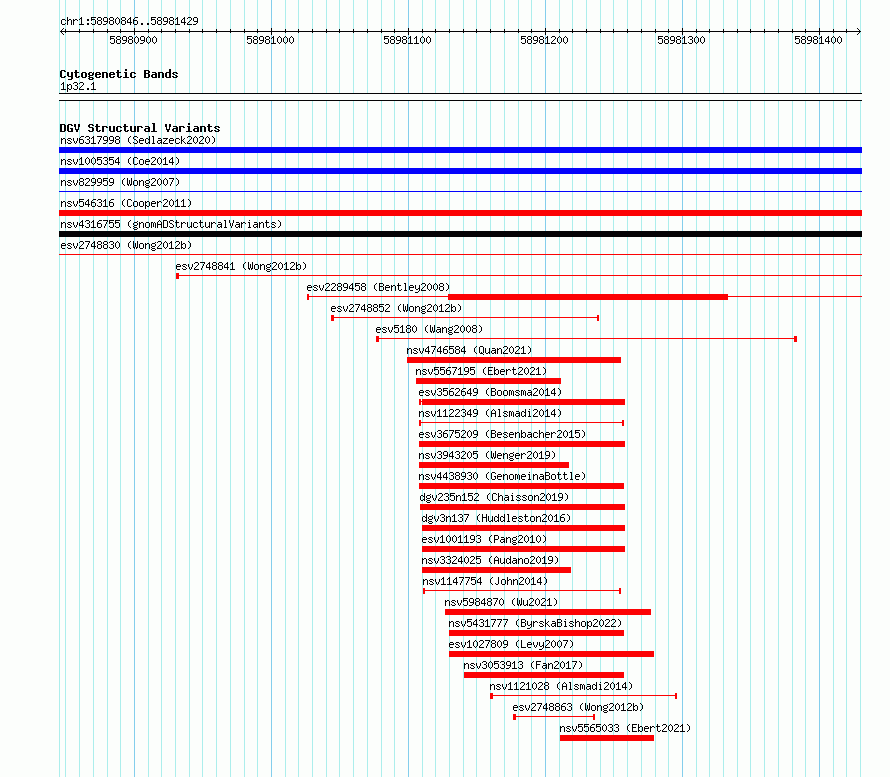The height and width of the screenshot is (777, 890).
Task: Select esv5180 (Wang2008) label
Action: (x=429, y=329)
